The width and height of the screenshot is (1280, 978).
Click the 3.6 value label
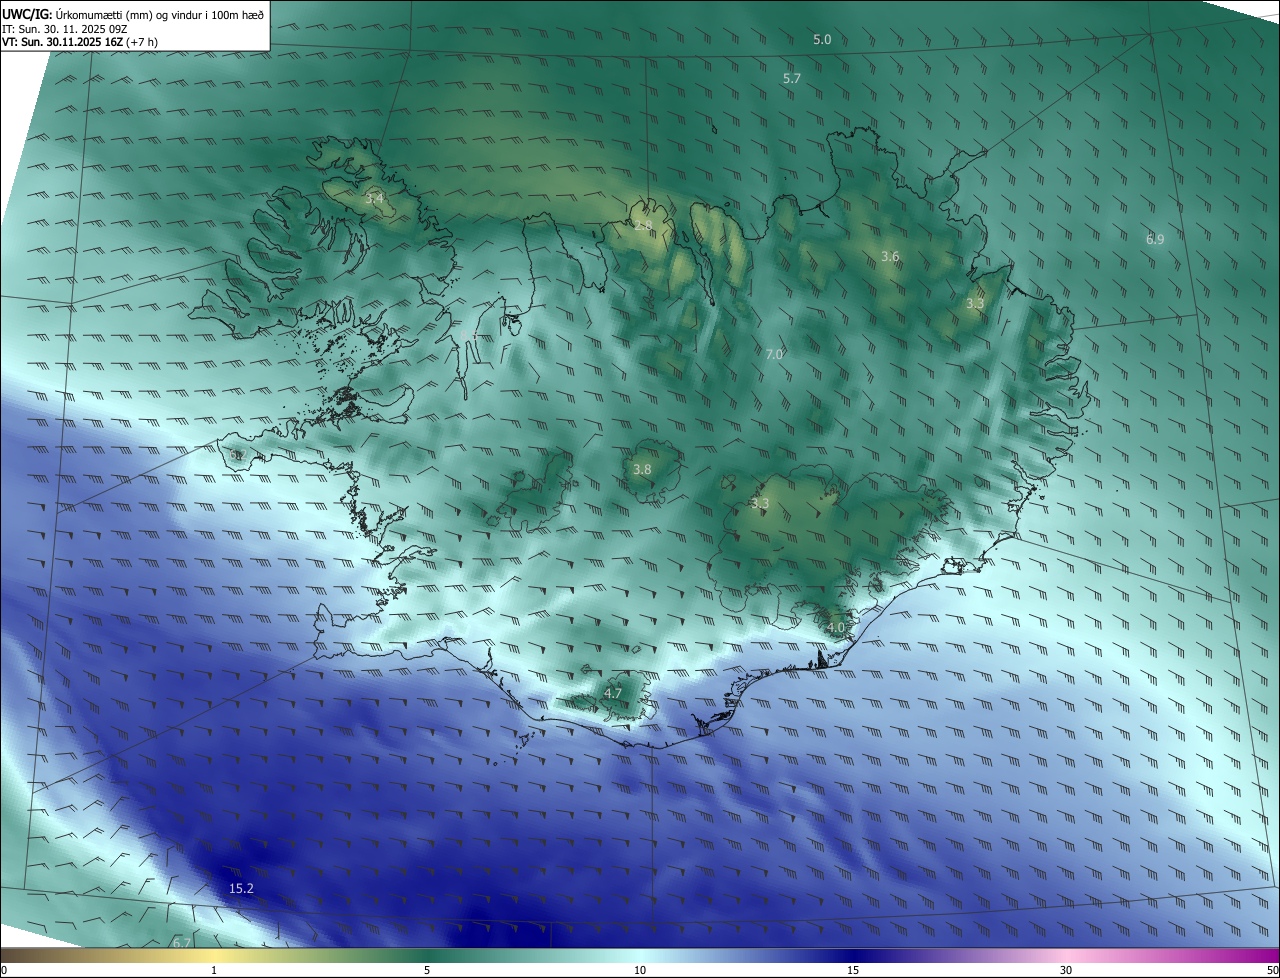click(x=890, y=257)
